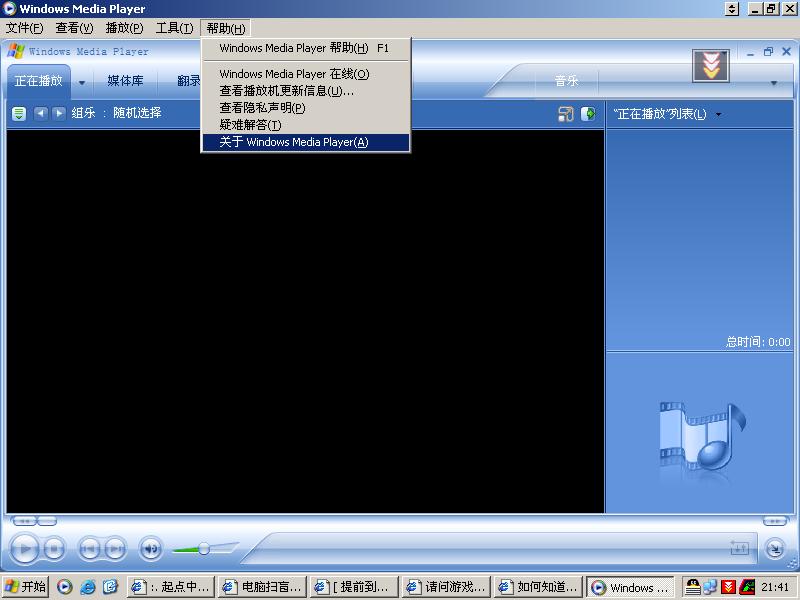
Task: Click the 总时间: 0:00 text
Action: 758,342
